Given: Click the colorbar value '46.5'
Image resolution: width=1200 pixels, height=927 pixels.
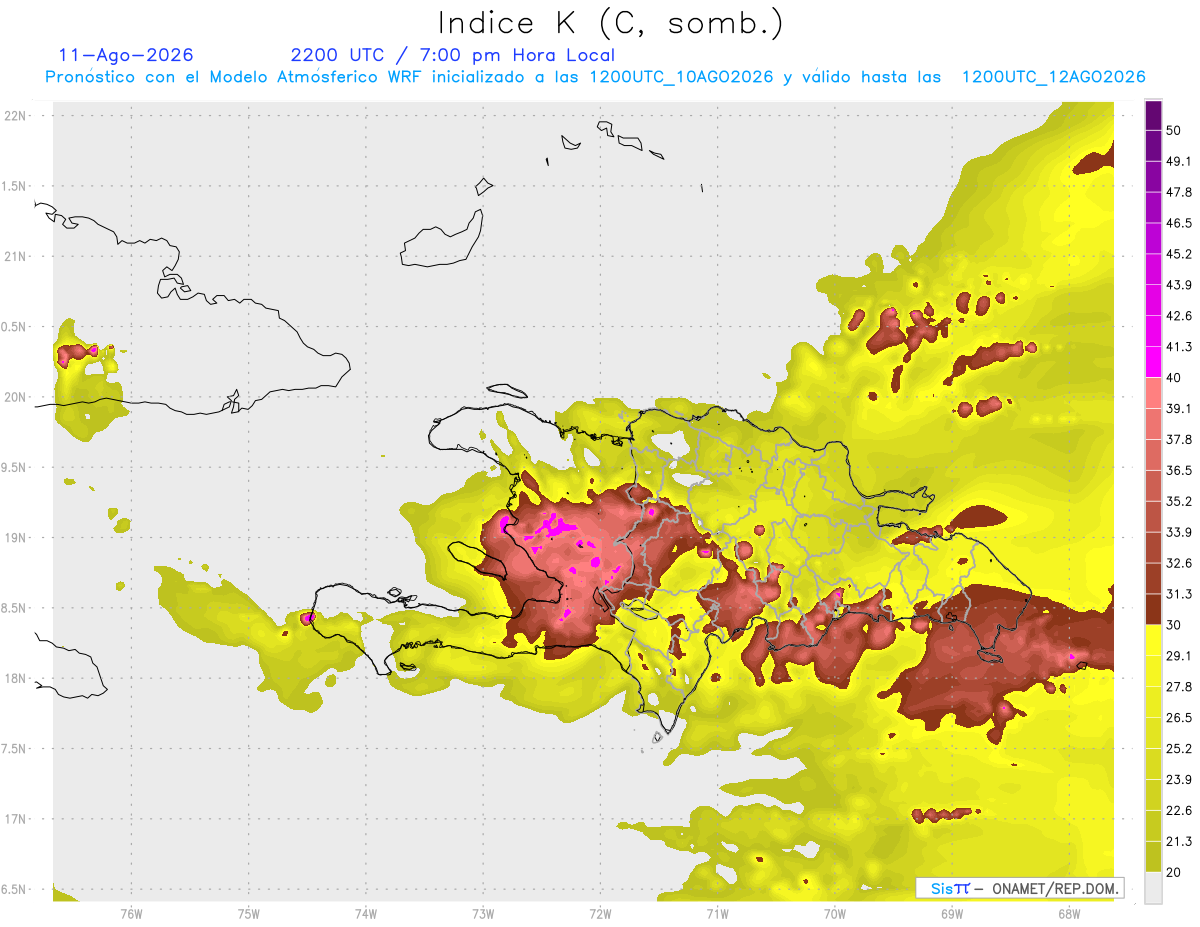Looking at the screenshot, I should click(x=1178, y=223).
